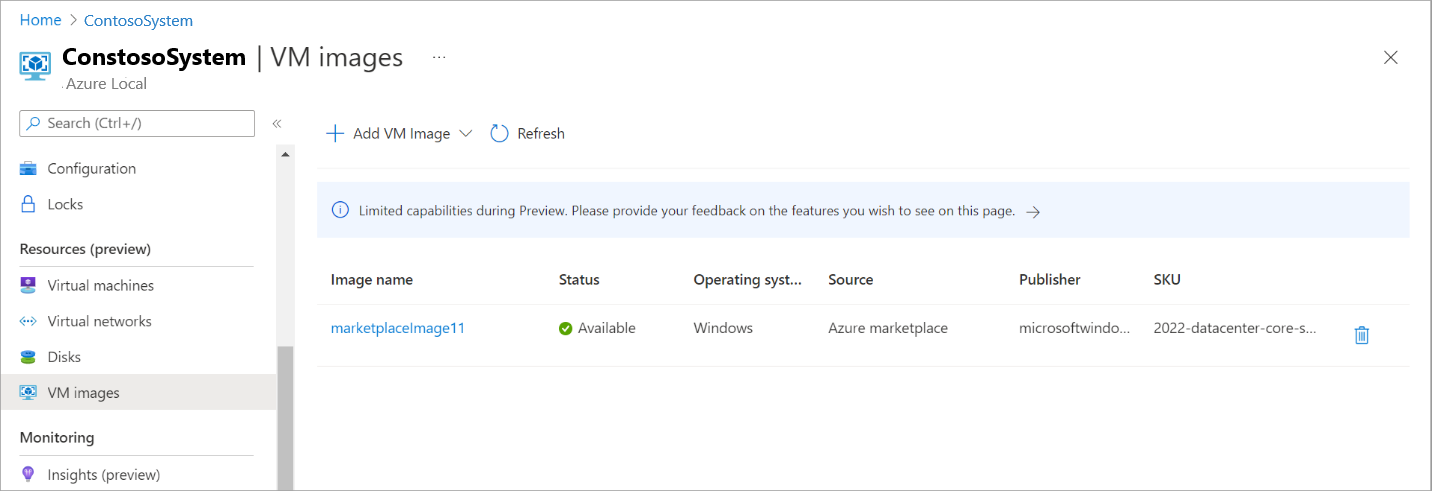Click the Disks sidebar icon
Viewport: 1432px width, 491px height.
(x=28, y=357)
